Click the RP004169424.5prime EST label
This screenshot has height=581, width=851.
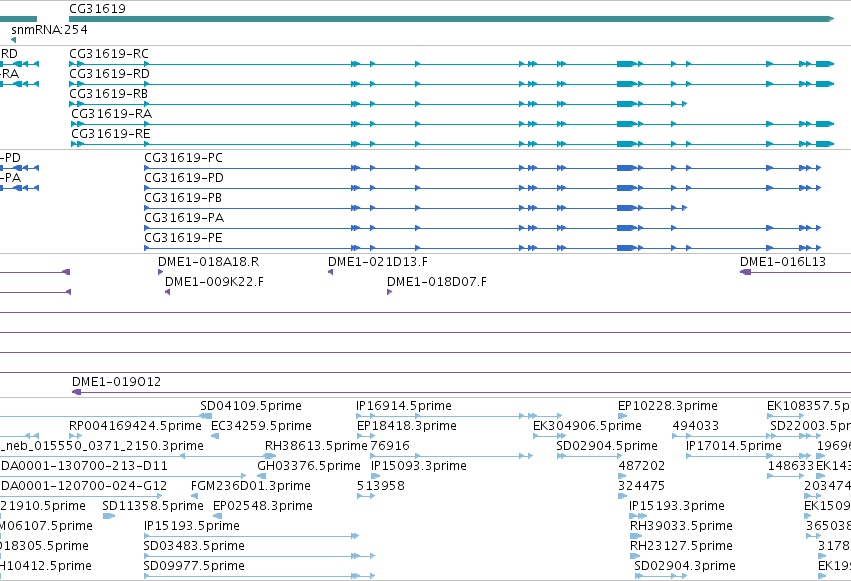click(135, 426)
